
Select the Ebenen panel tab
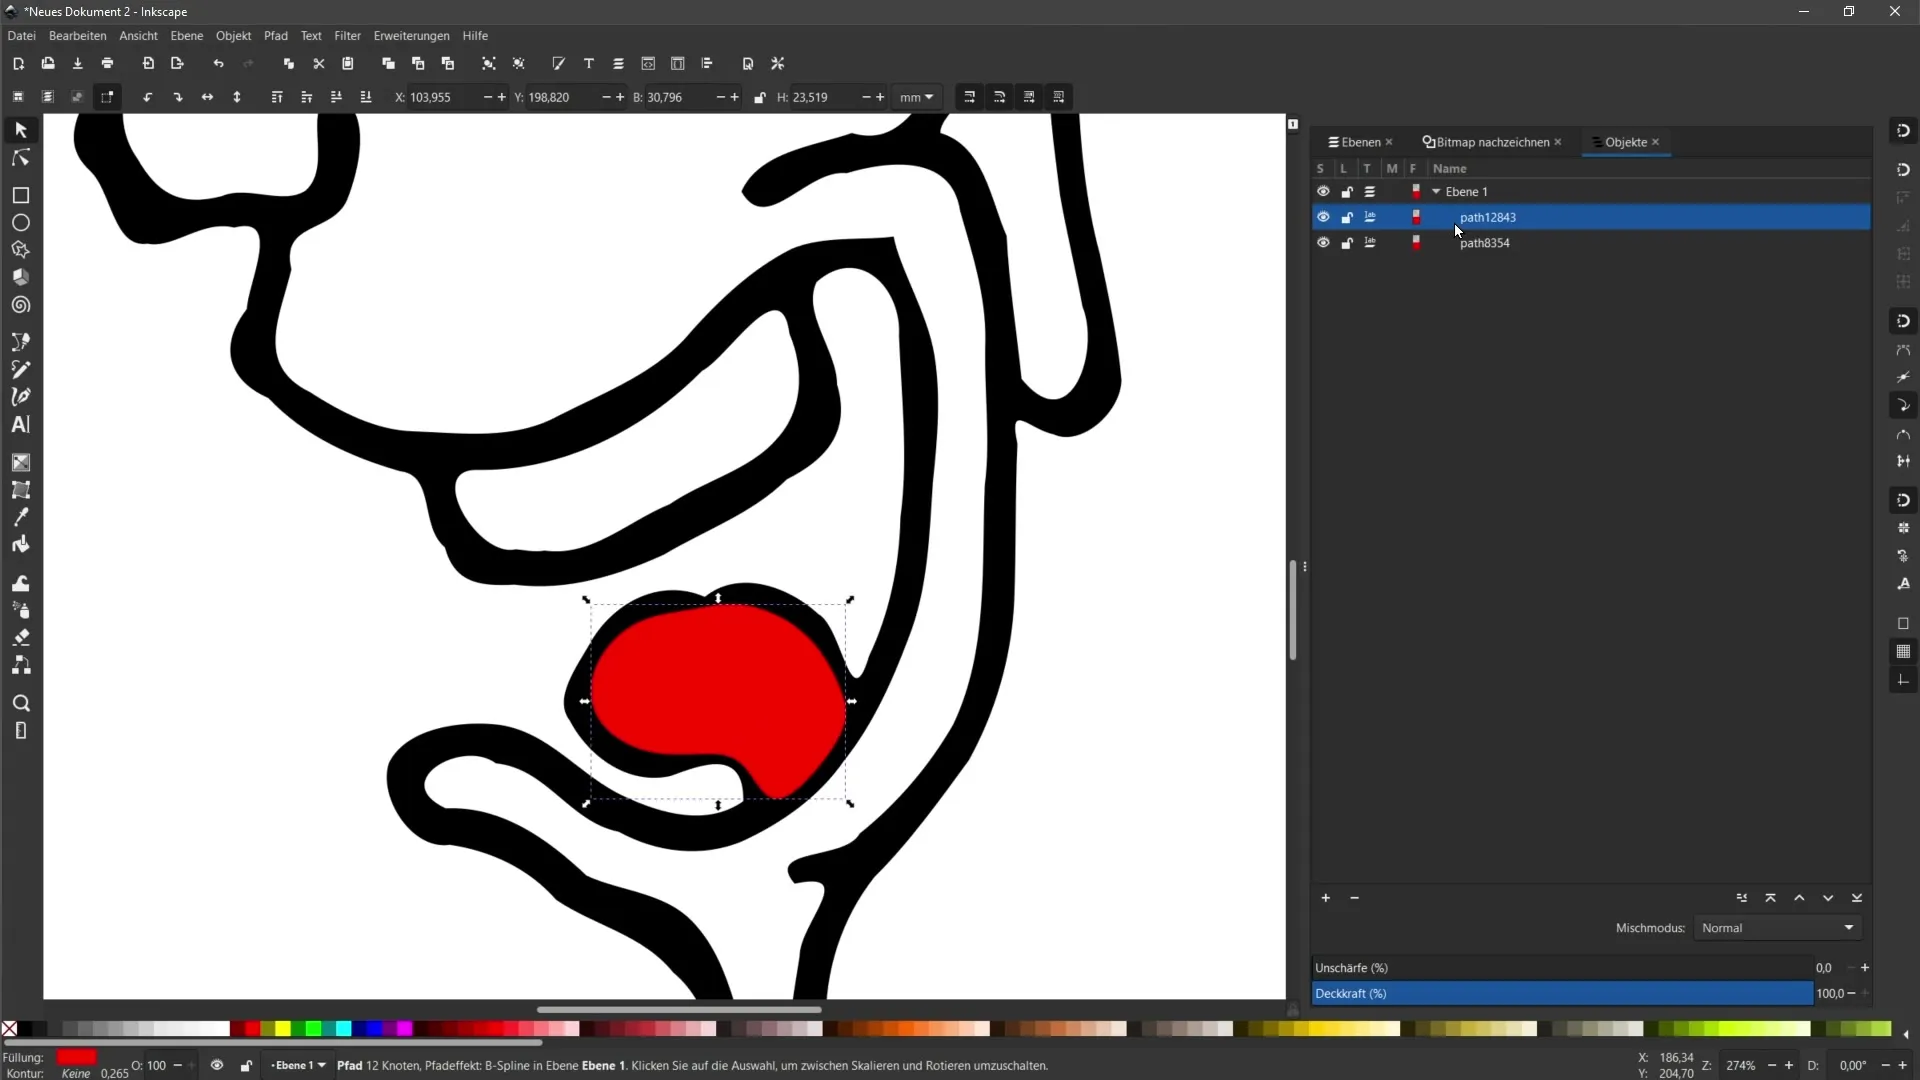pyautogui.click(x=1357, y=141)
